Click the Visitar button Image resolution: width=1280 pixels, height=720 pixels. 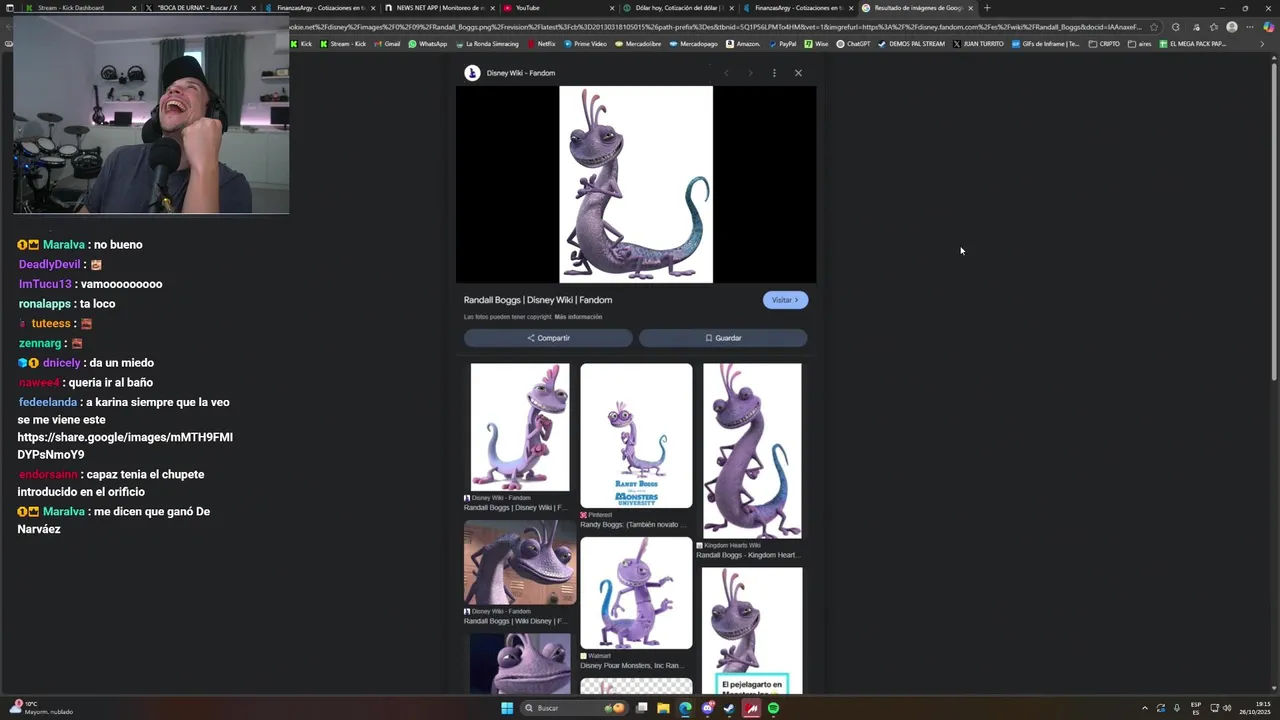(x=785, y=300)
